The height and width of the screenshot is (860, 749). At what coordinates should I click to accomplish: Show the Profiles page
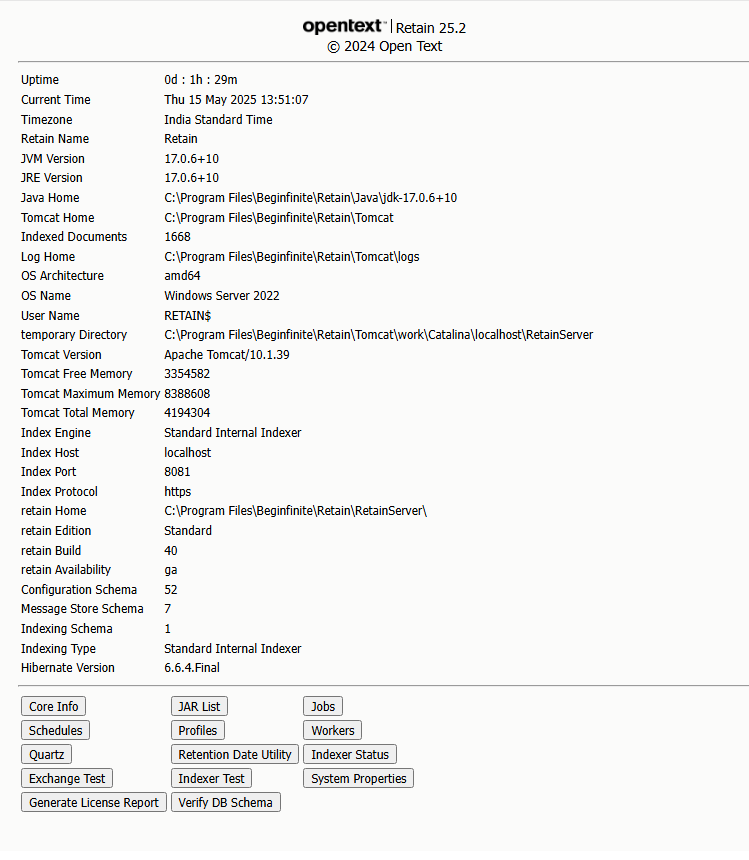click(198, 731)
